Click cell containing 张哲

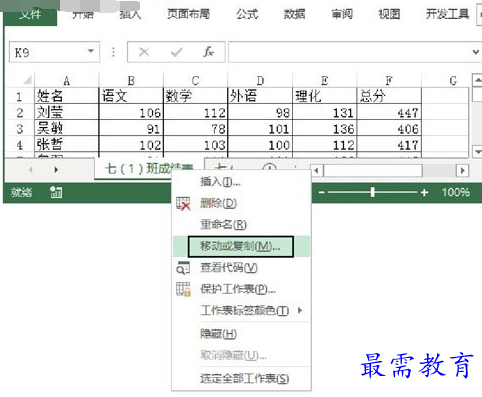pyautogui.click(x=67, y=145)
